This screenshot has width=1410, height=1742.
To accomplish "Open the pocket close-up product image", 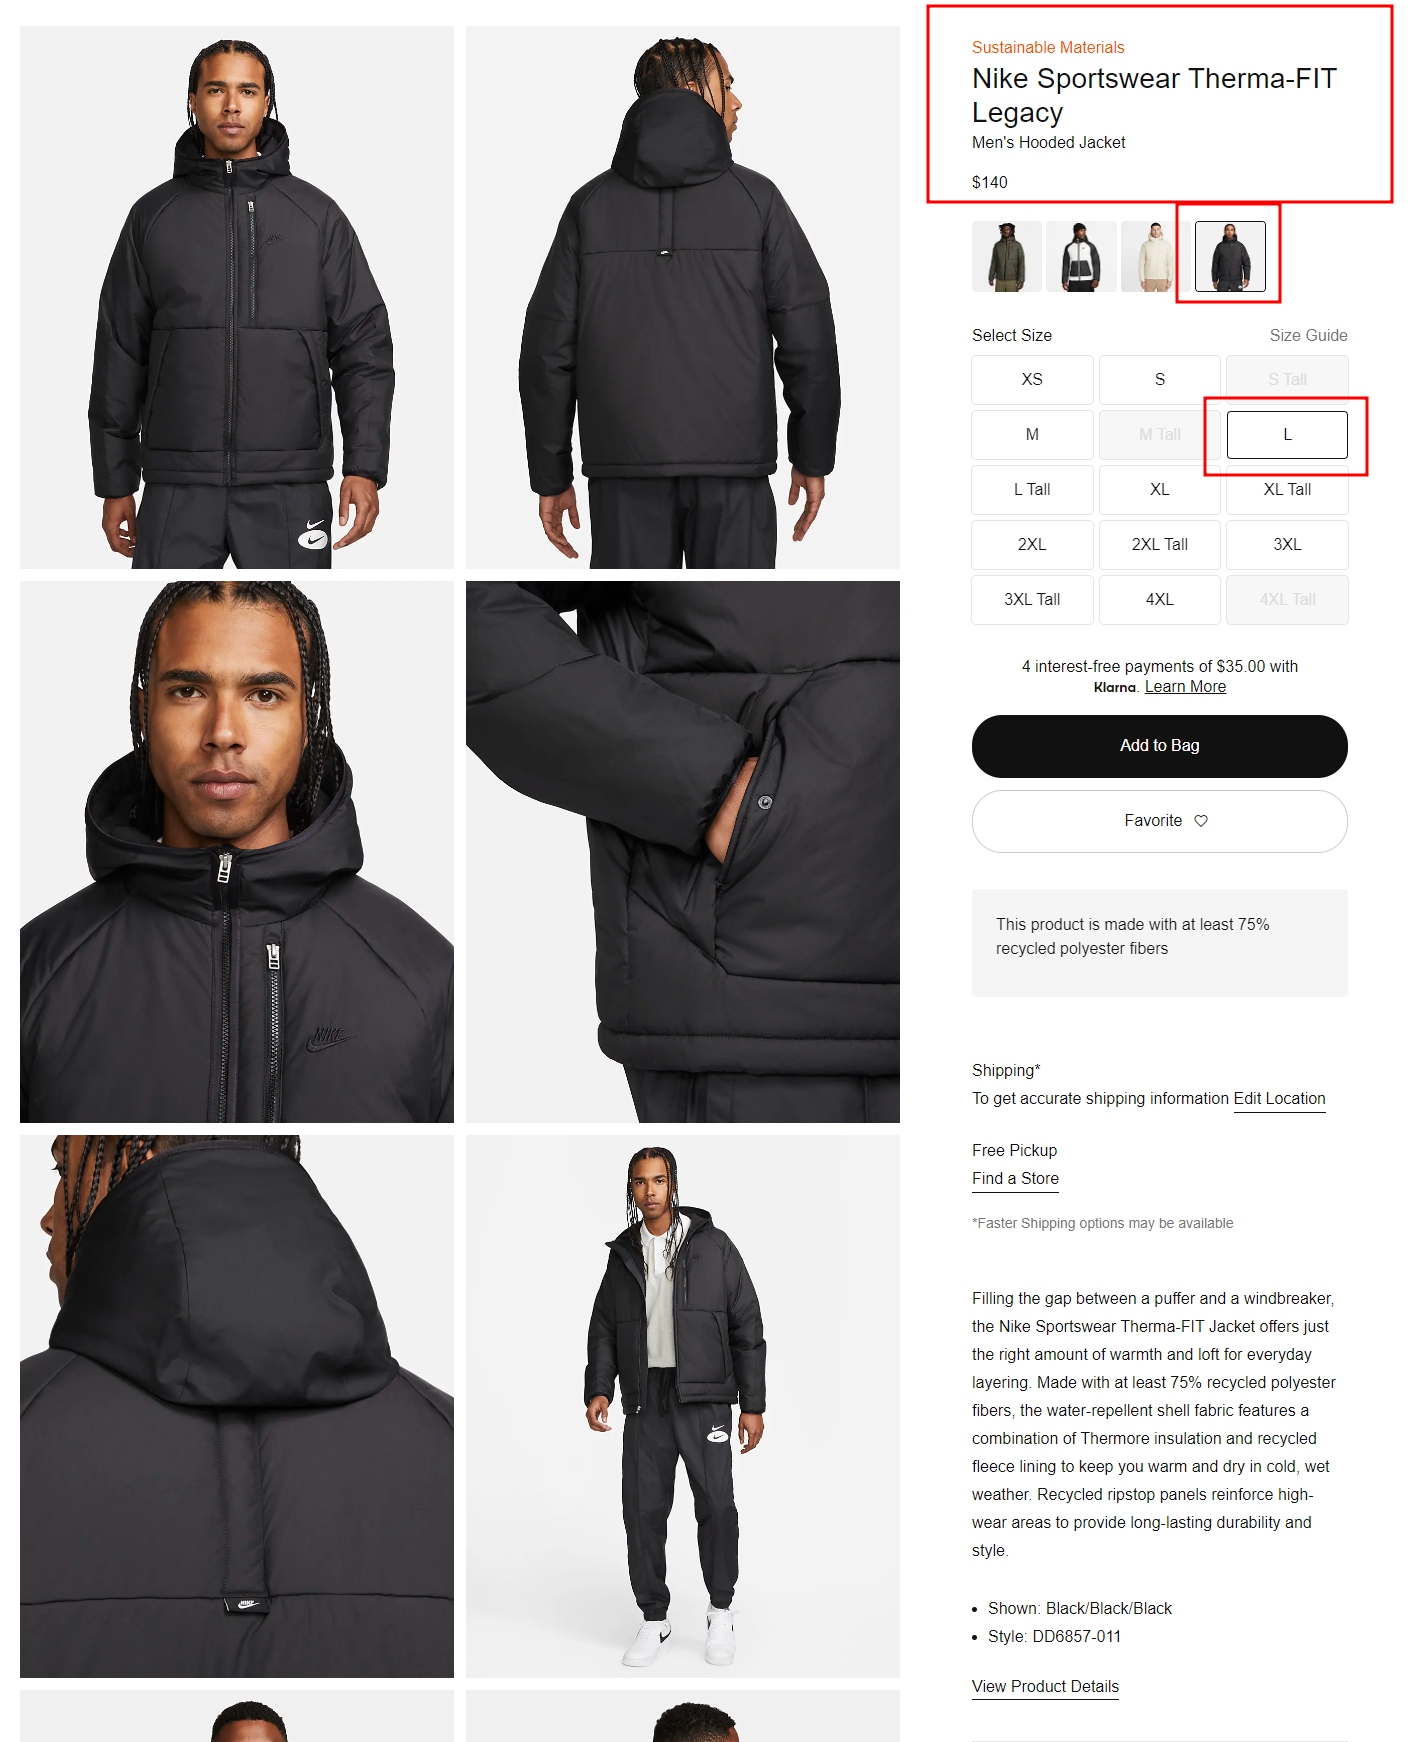I will pos(683,852).
